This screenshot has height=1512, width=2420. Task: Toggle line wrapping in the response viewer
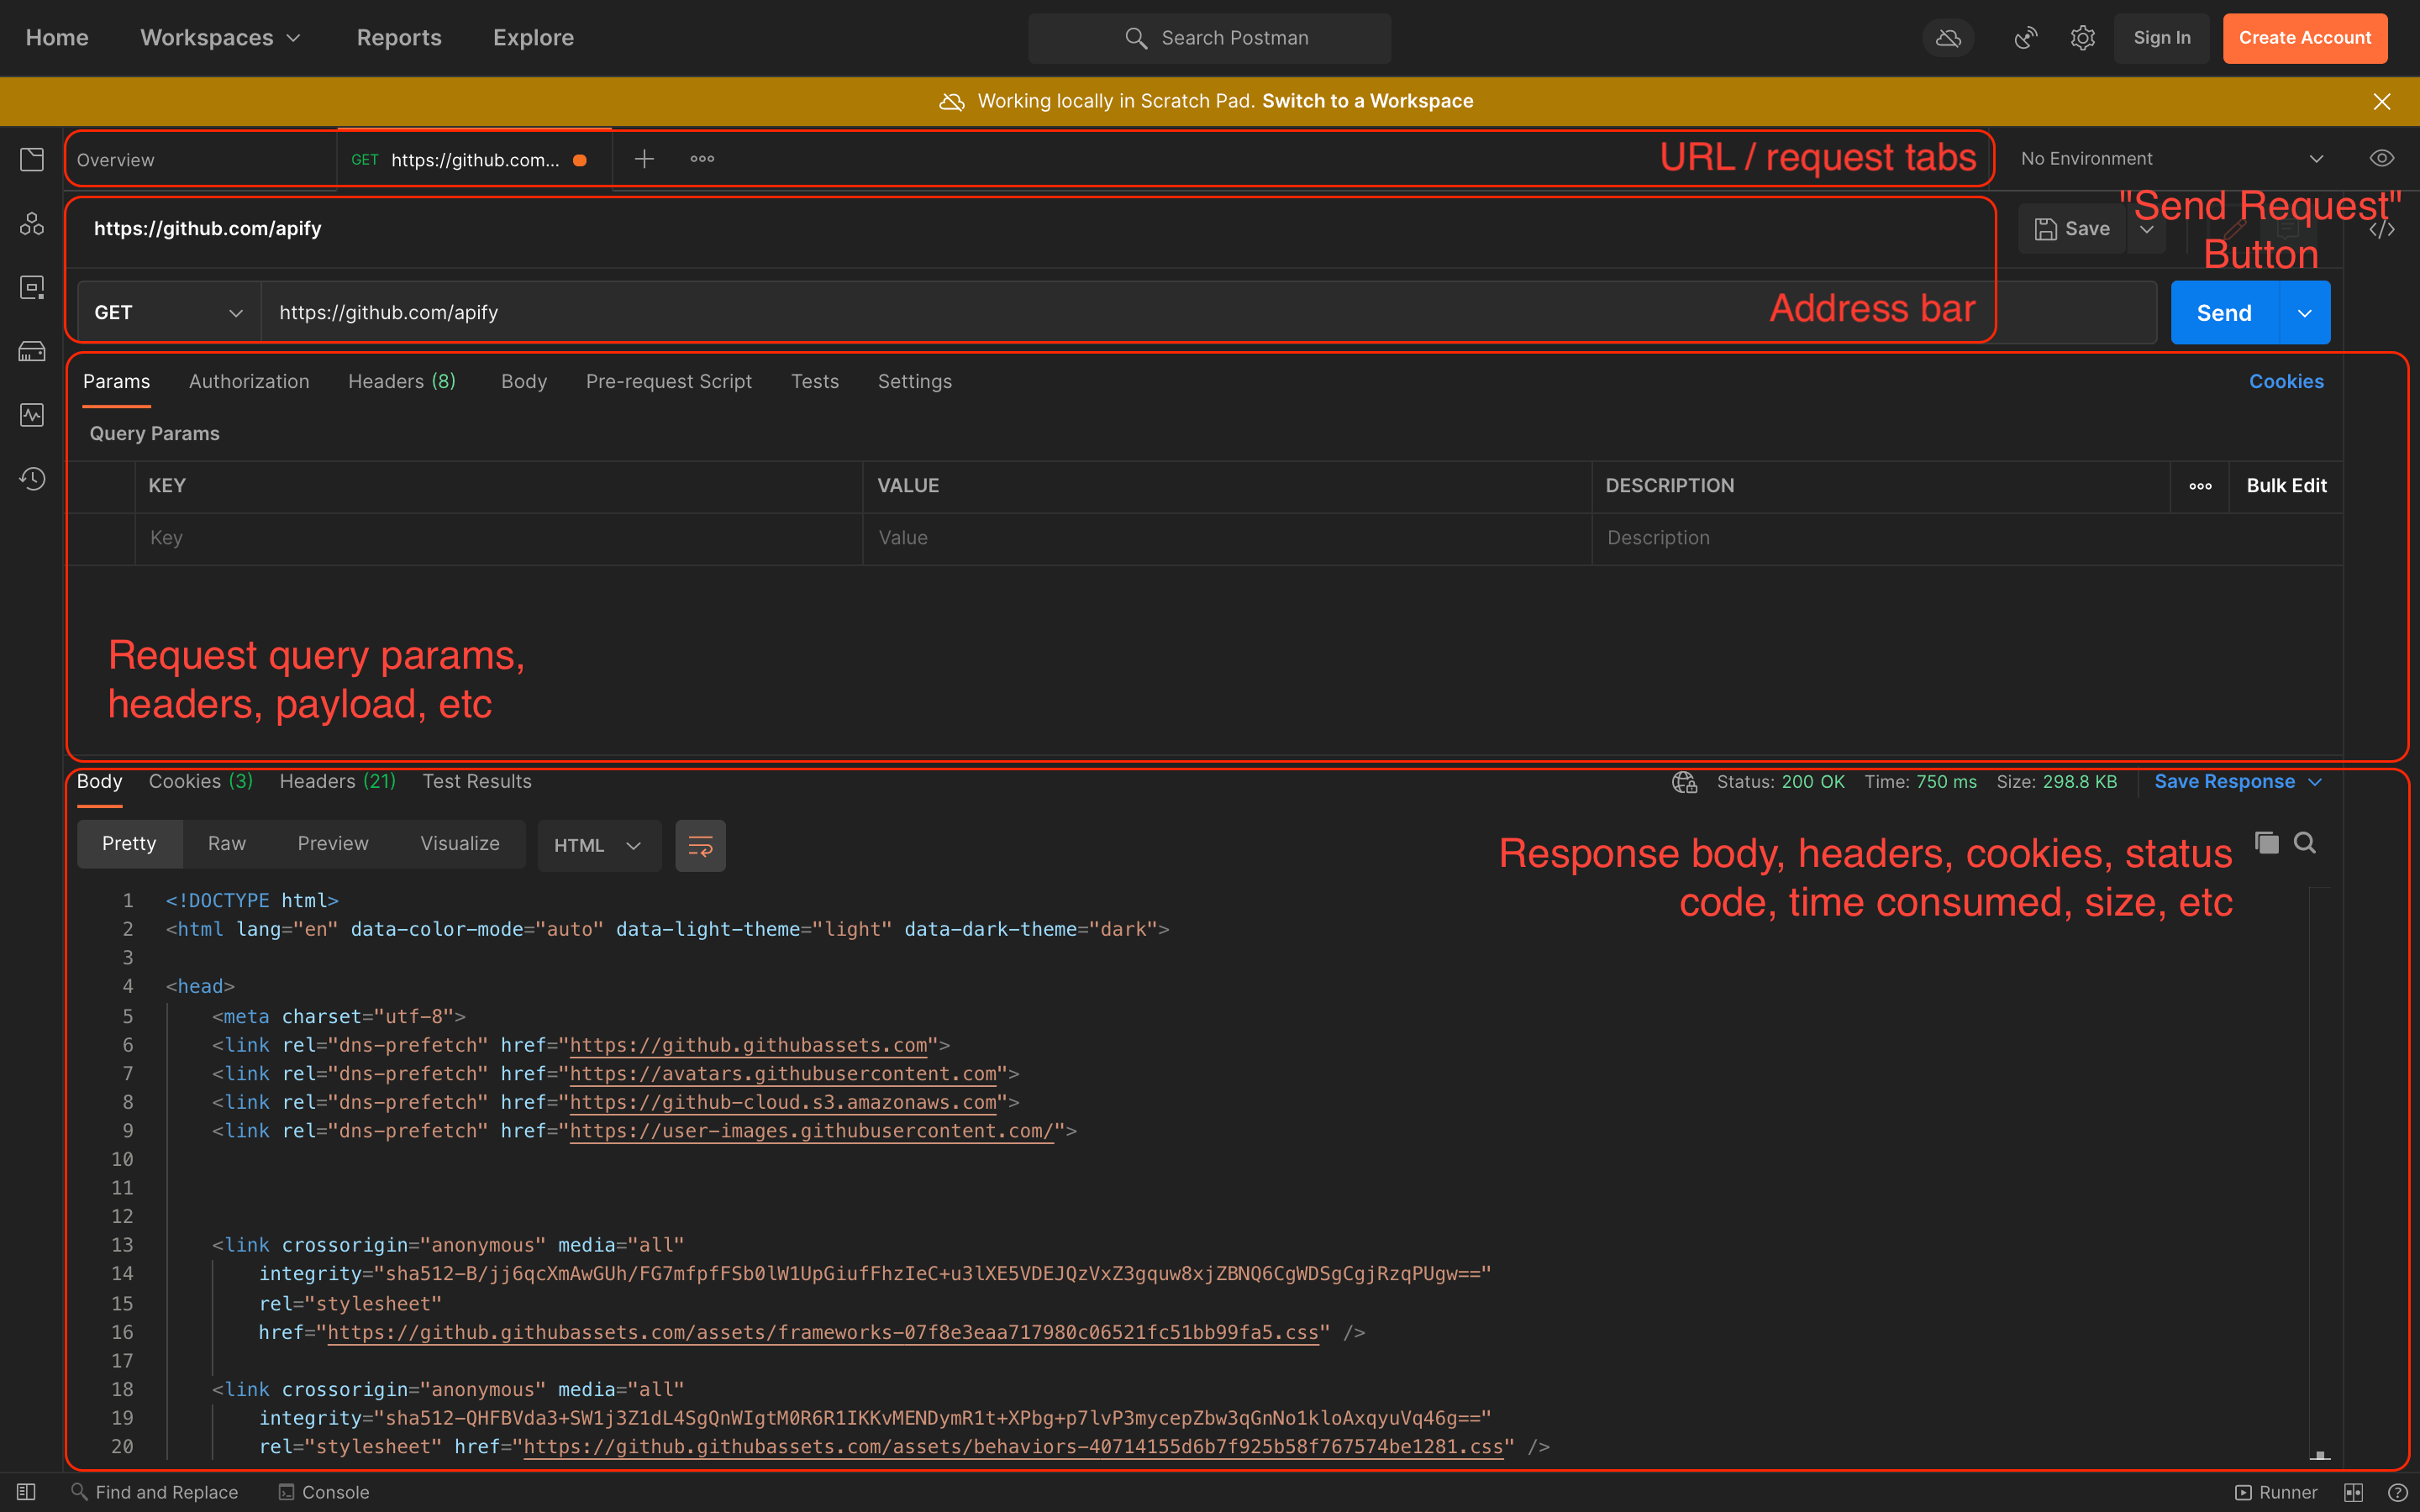(700, 845)
